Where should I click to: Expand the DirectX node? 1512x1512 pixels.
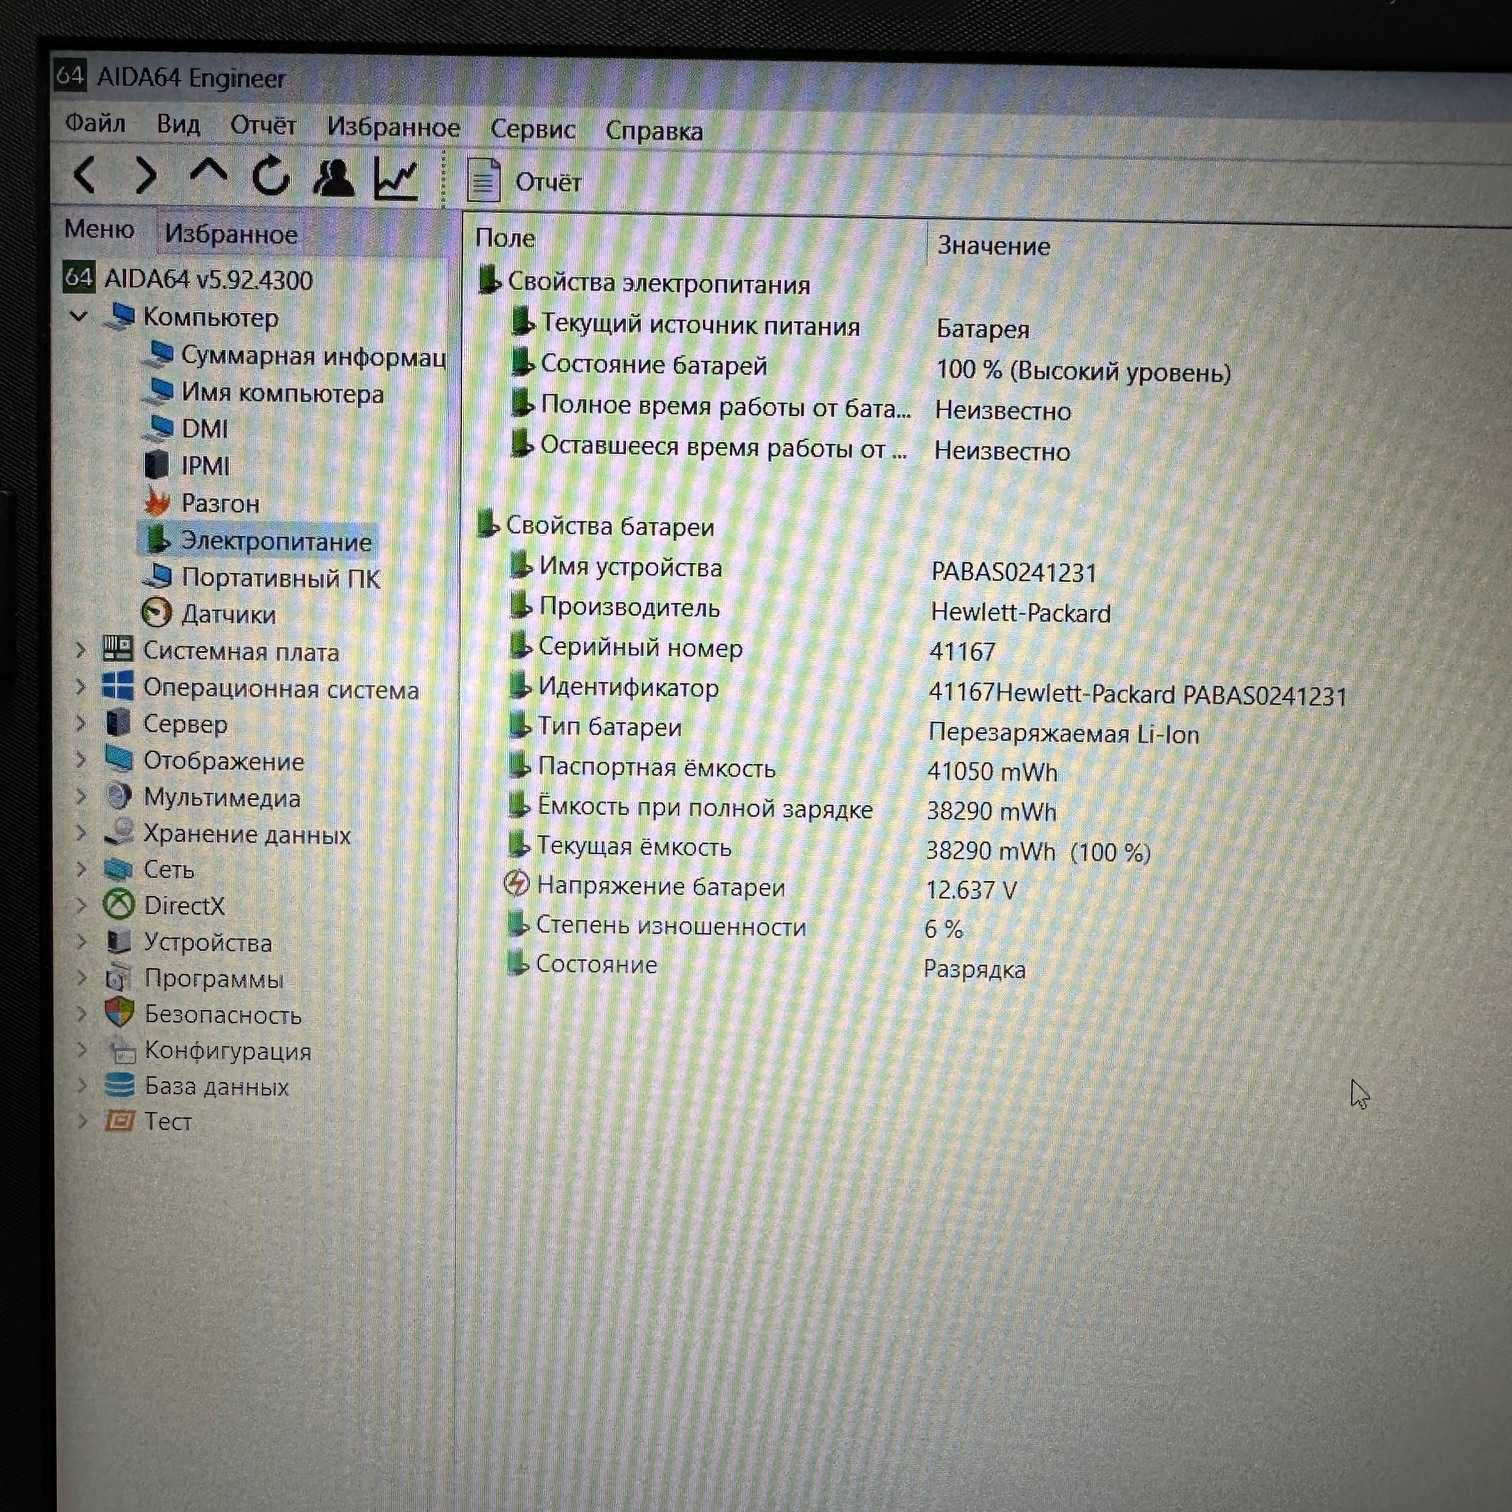pos(81,905)
